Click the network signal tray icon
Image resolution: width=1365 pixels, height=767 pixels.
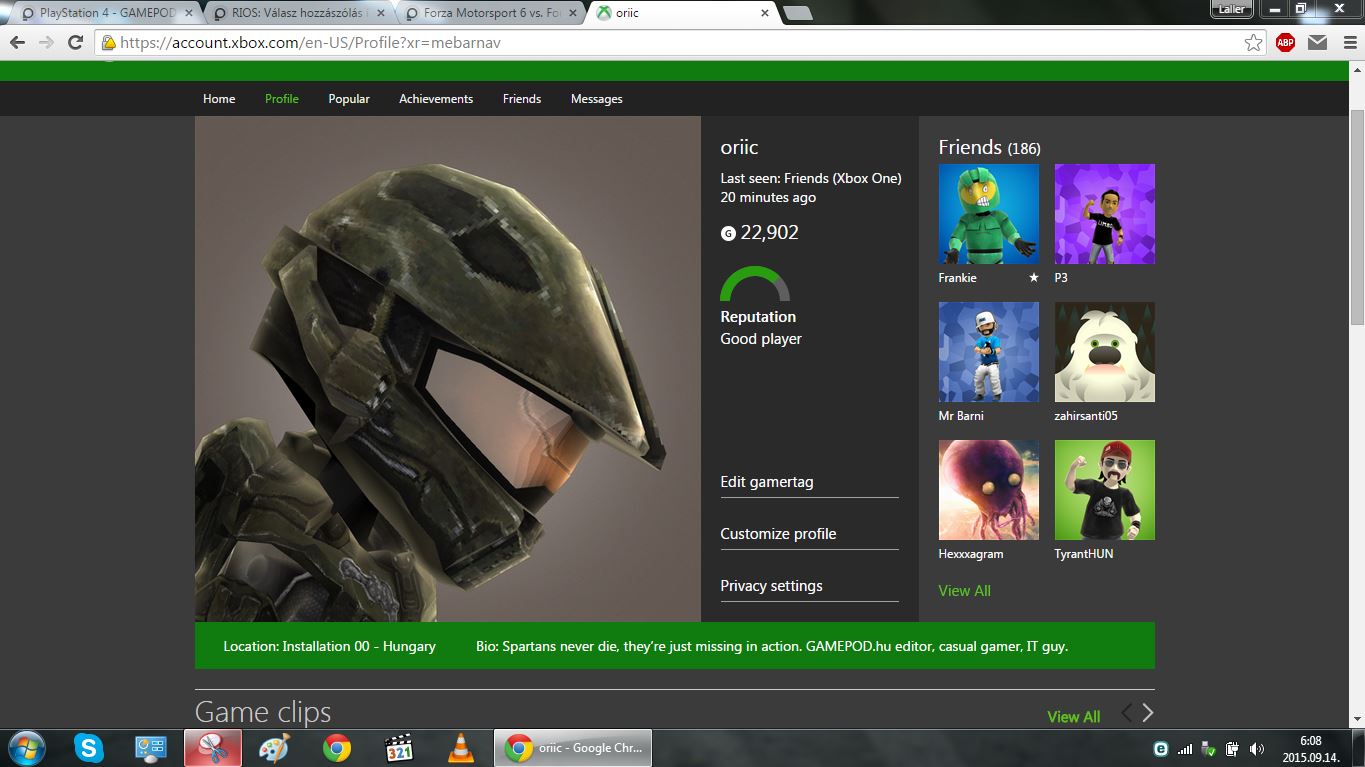coord(1185,748)
